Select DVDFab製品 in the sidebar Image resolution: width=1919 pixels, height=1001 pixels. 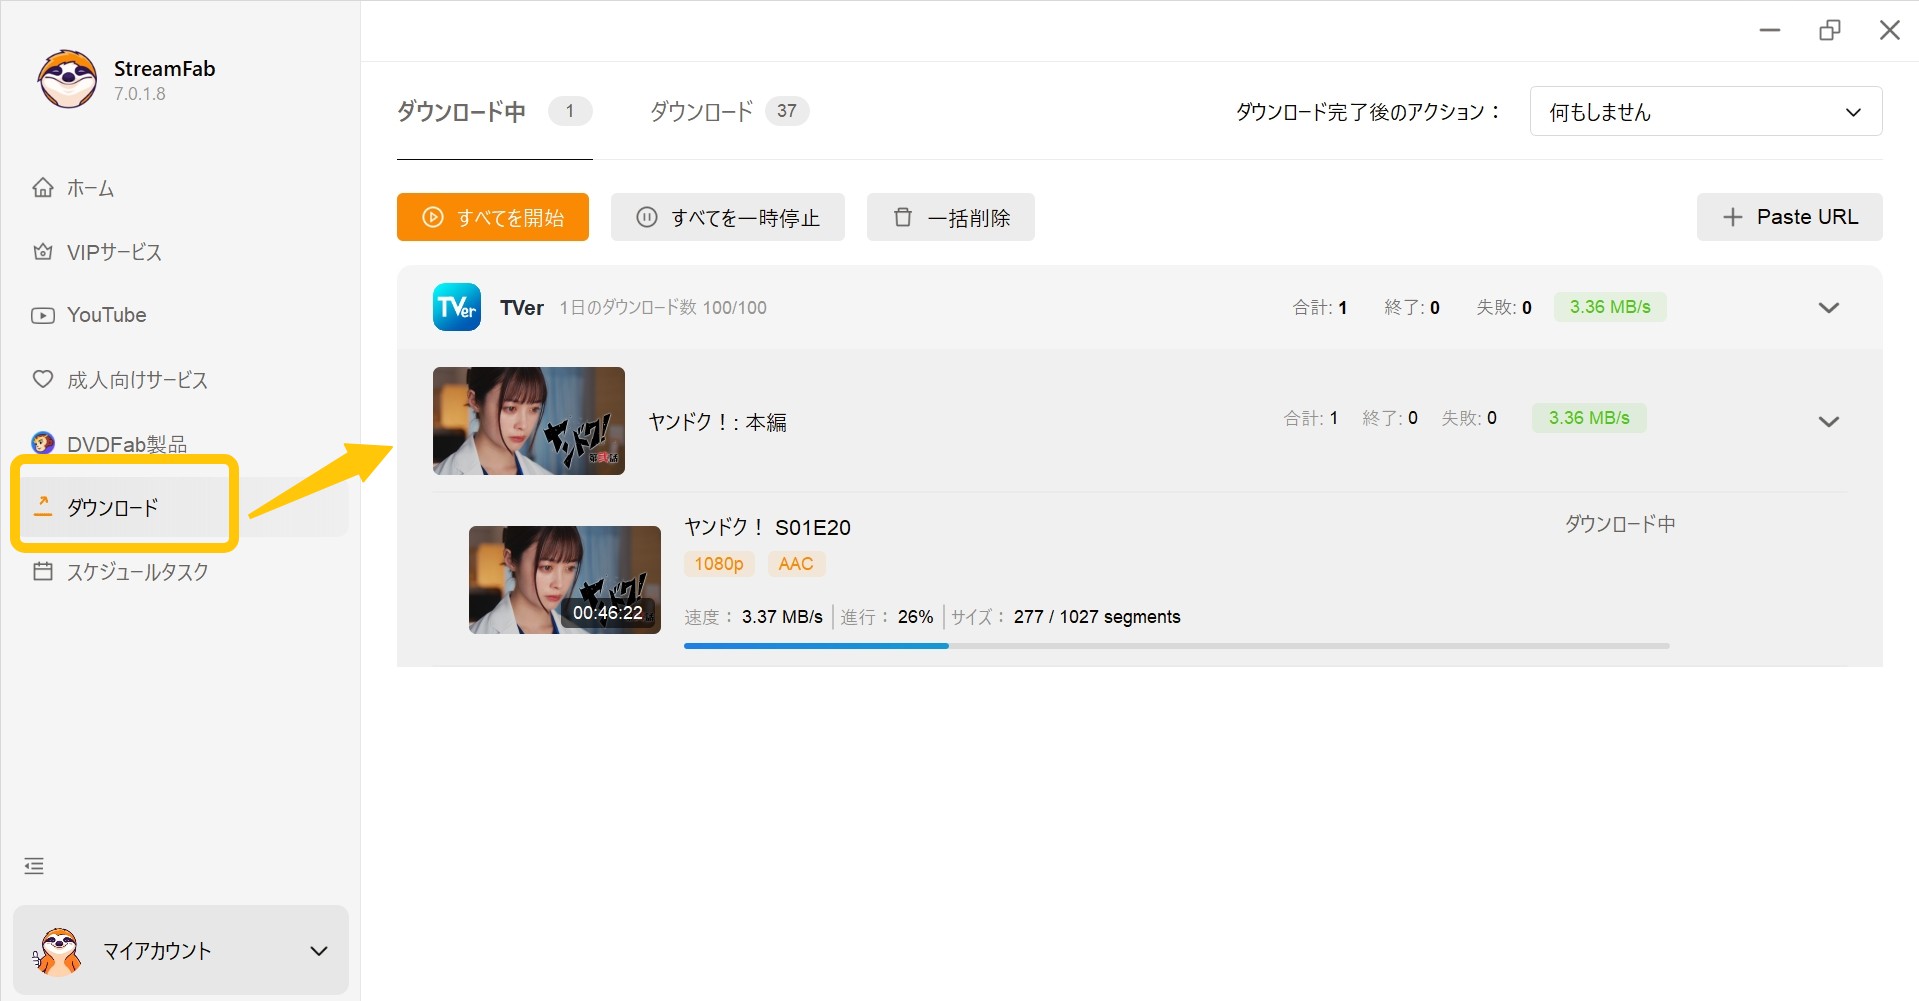coord(126,442)
